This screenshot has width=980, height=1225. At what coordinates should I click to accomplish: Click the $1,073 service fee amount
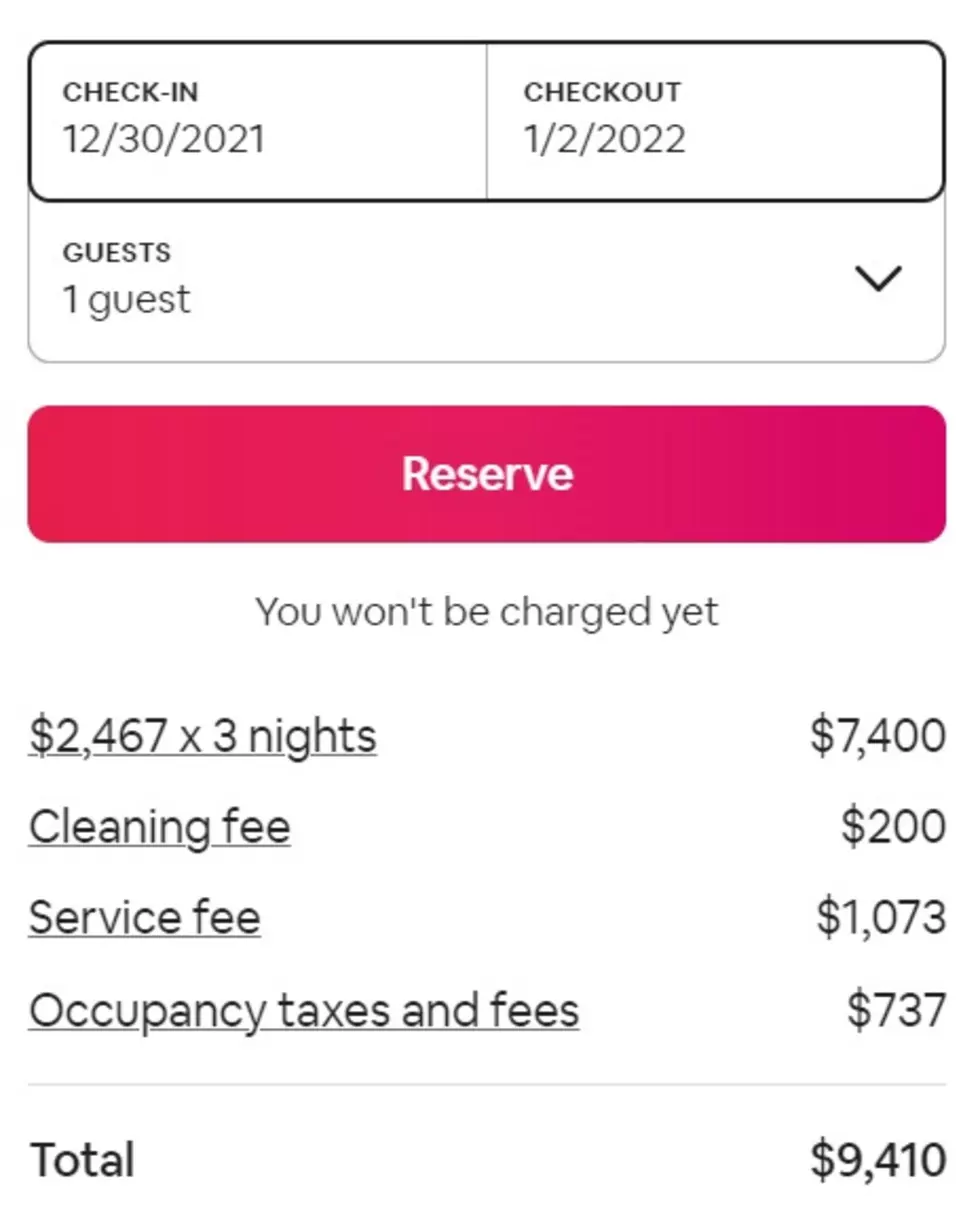(881, 918)
